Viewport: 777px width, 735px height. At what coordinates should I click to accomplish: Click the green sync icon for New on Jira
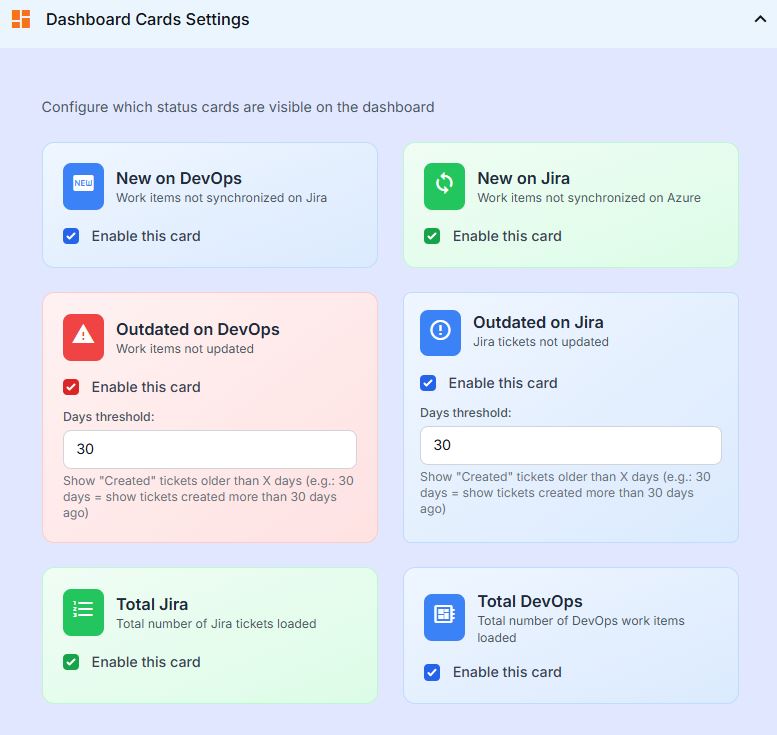(444, 187)
